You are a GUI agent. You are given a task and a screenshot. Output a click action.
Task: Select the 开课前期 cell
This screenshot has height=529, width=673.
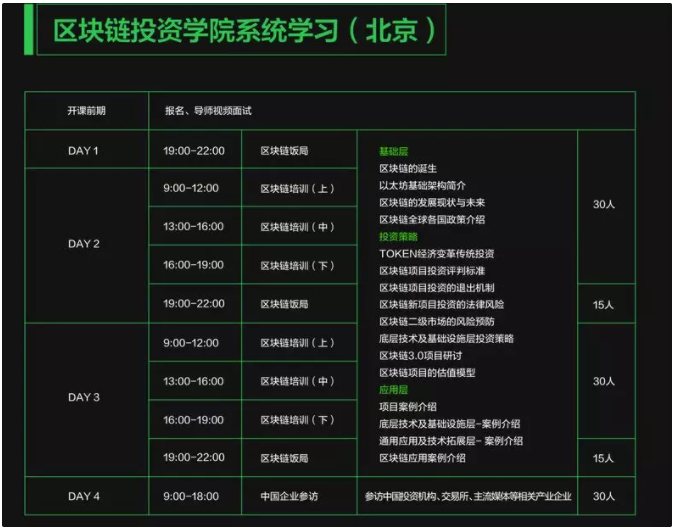(86, 111)
